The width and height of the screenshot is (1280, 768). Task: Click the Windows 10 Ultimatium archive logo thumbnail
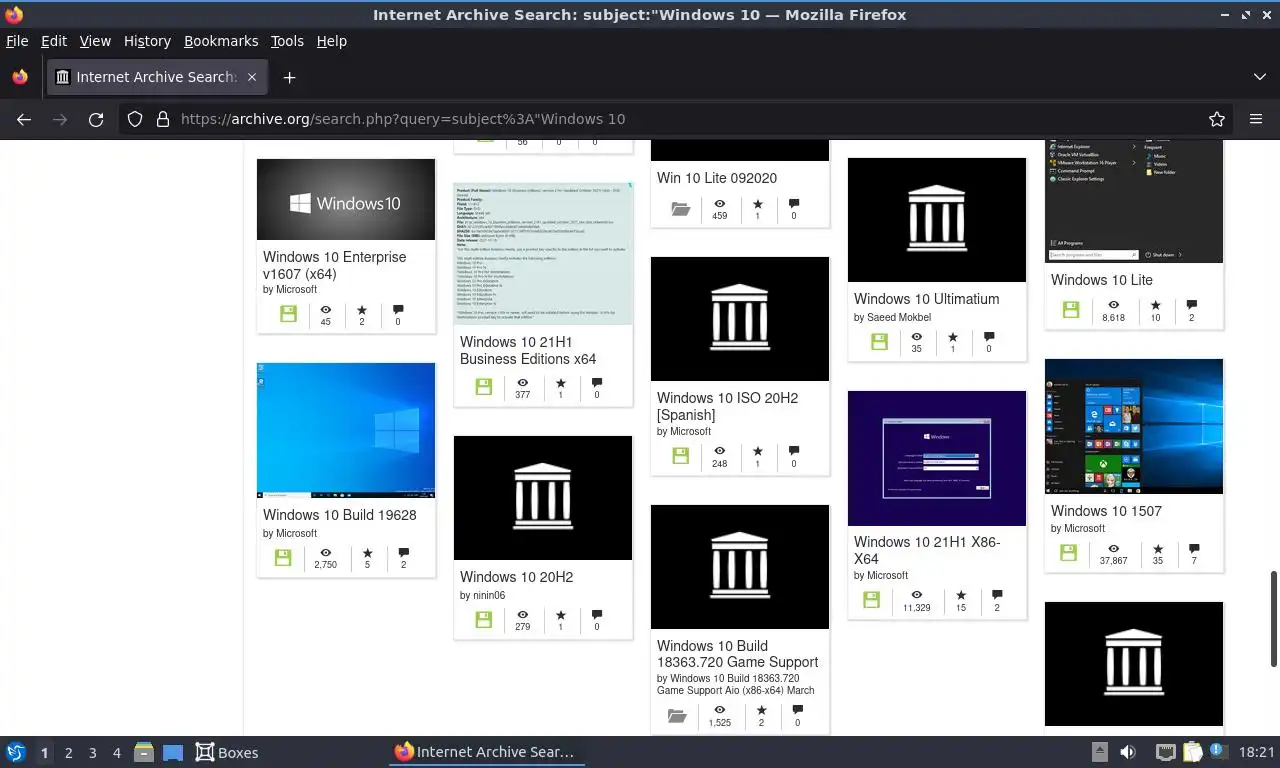pos(937,220)
